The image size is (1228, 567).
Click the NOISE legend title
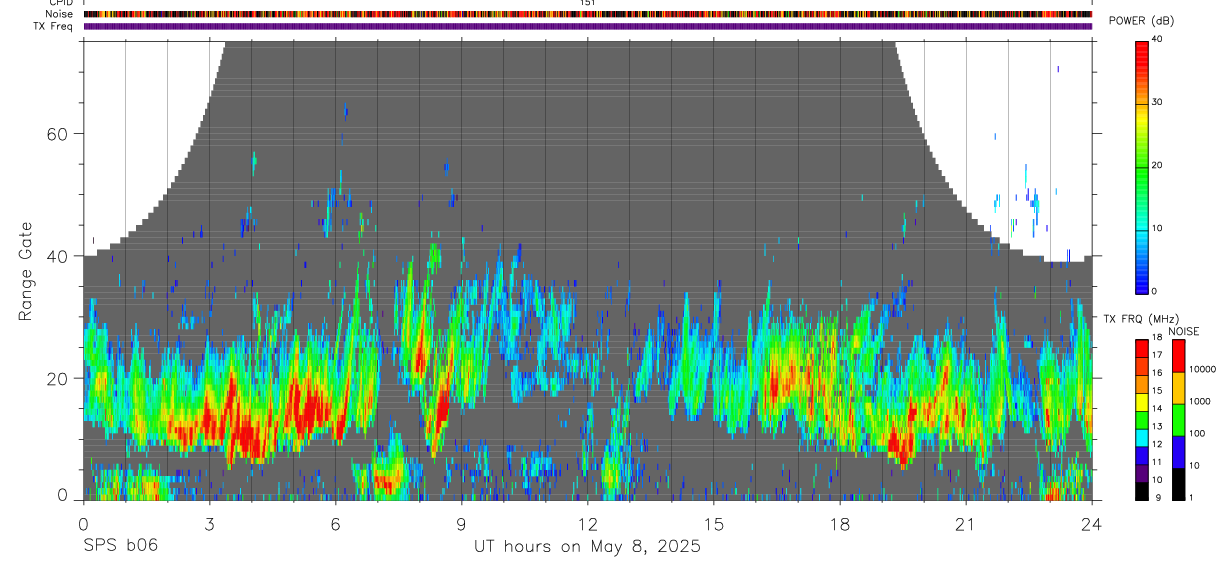tap(1184, 331)
